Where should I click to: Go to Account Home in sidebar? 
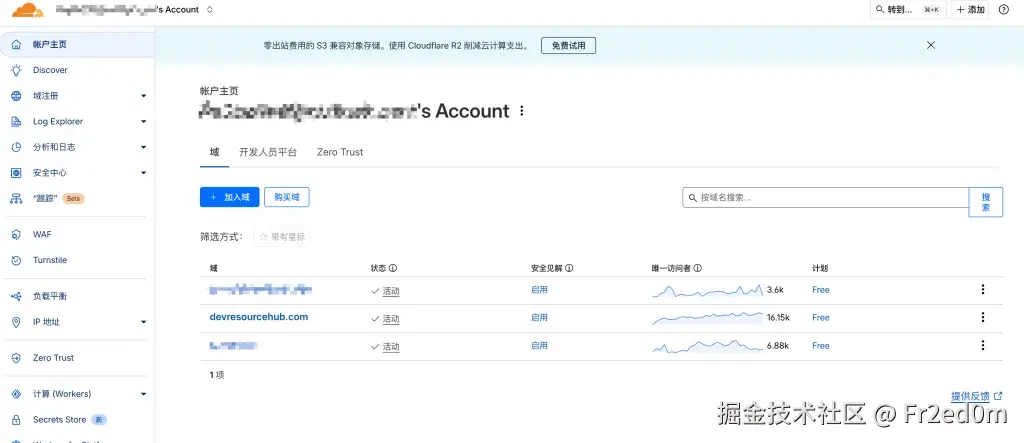coord(77,44)
